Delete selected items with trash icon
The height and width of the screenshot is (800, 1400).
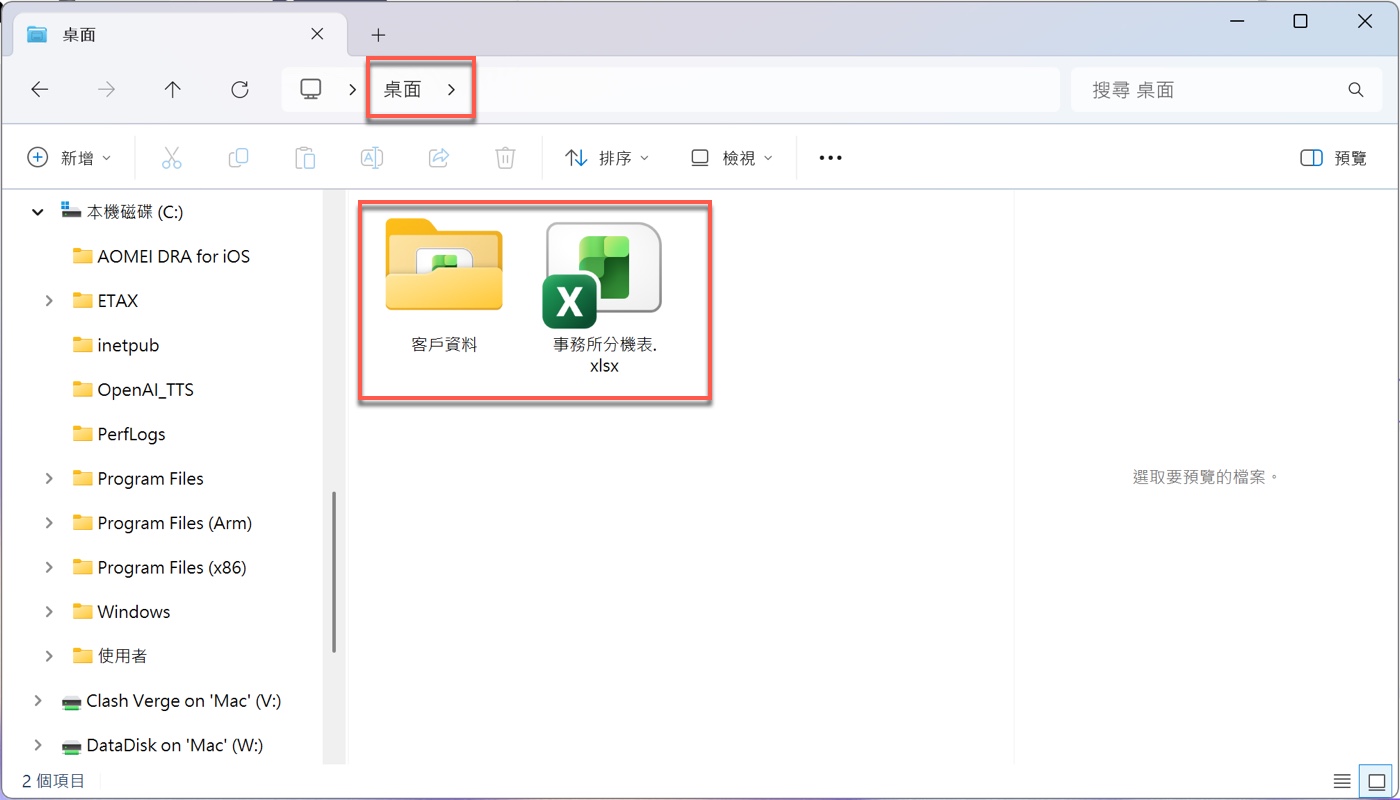point(504,157)
